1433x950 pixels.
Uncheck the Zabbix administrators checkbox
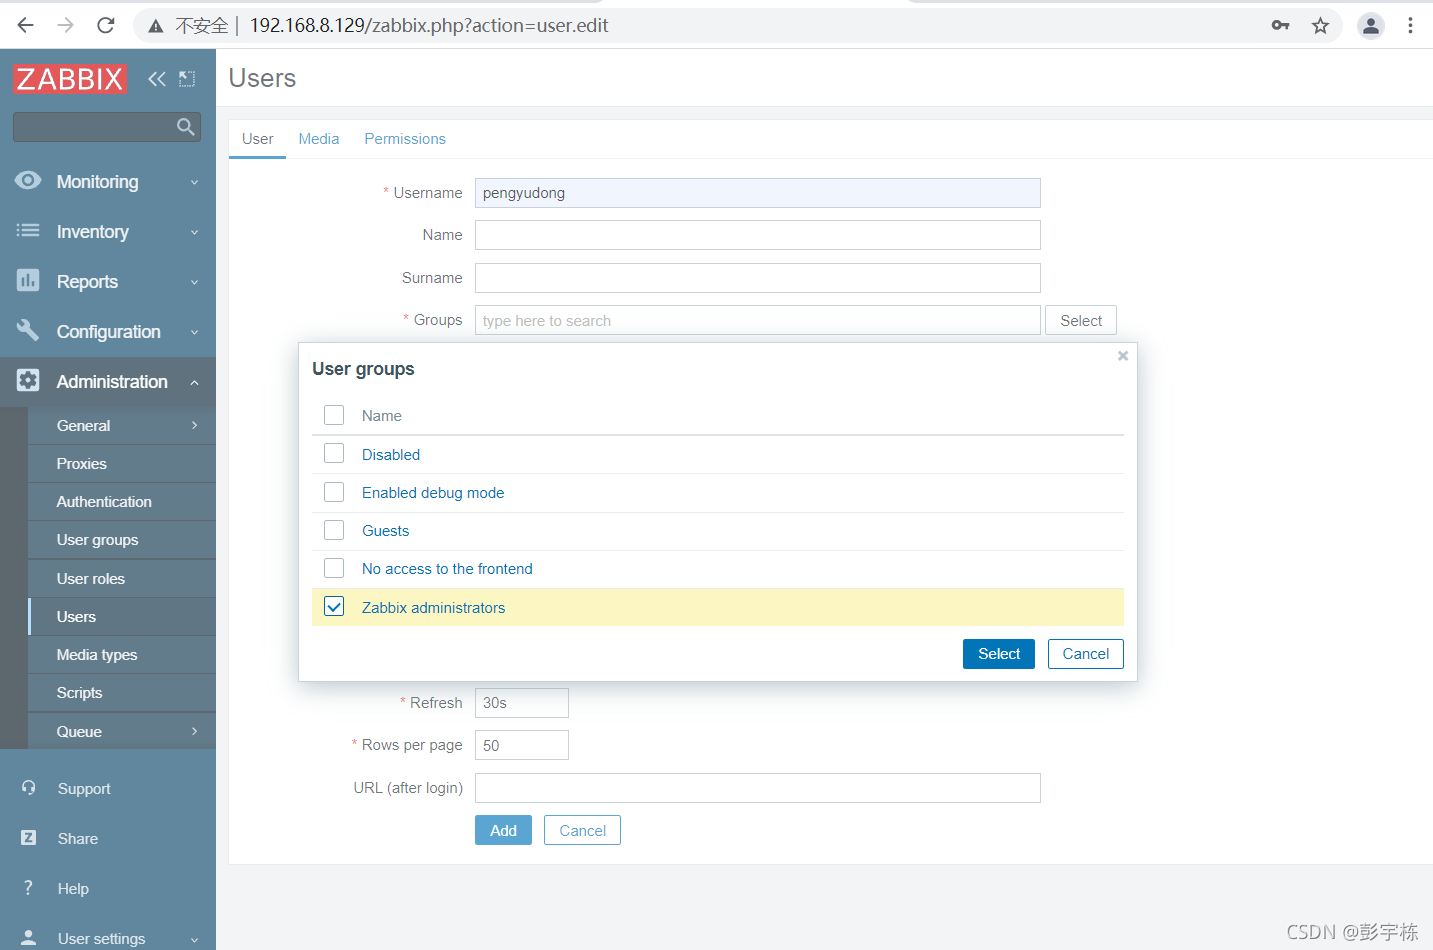334,607
